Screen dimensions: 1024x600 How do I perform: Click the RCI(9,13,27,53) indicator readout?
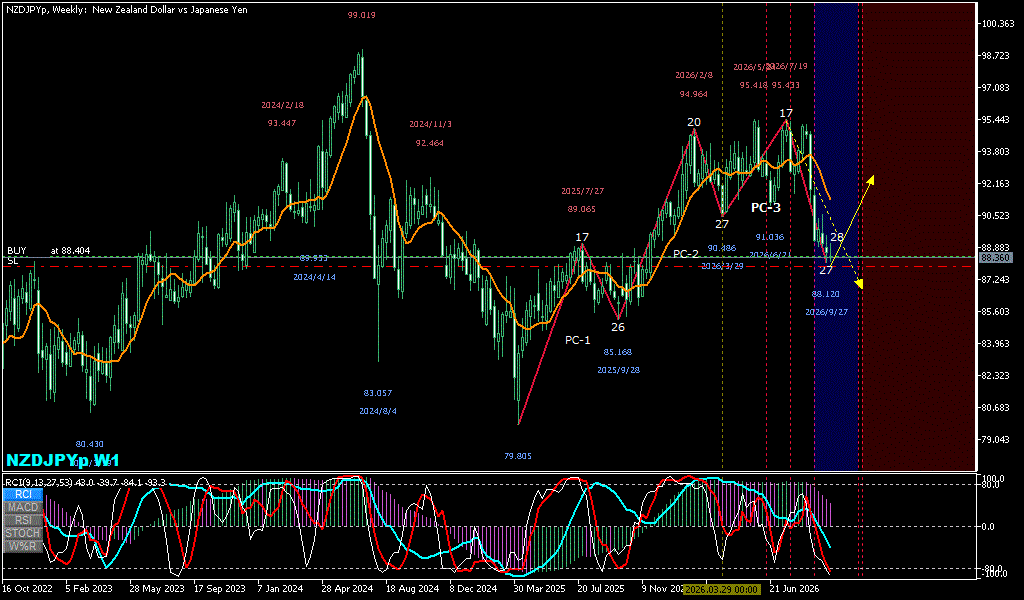pyautogui.click(x=86, y=483)
